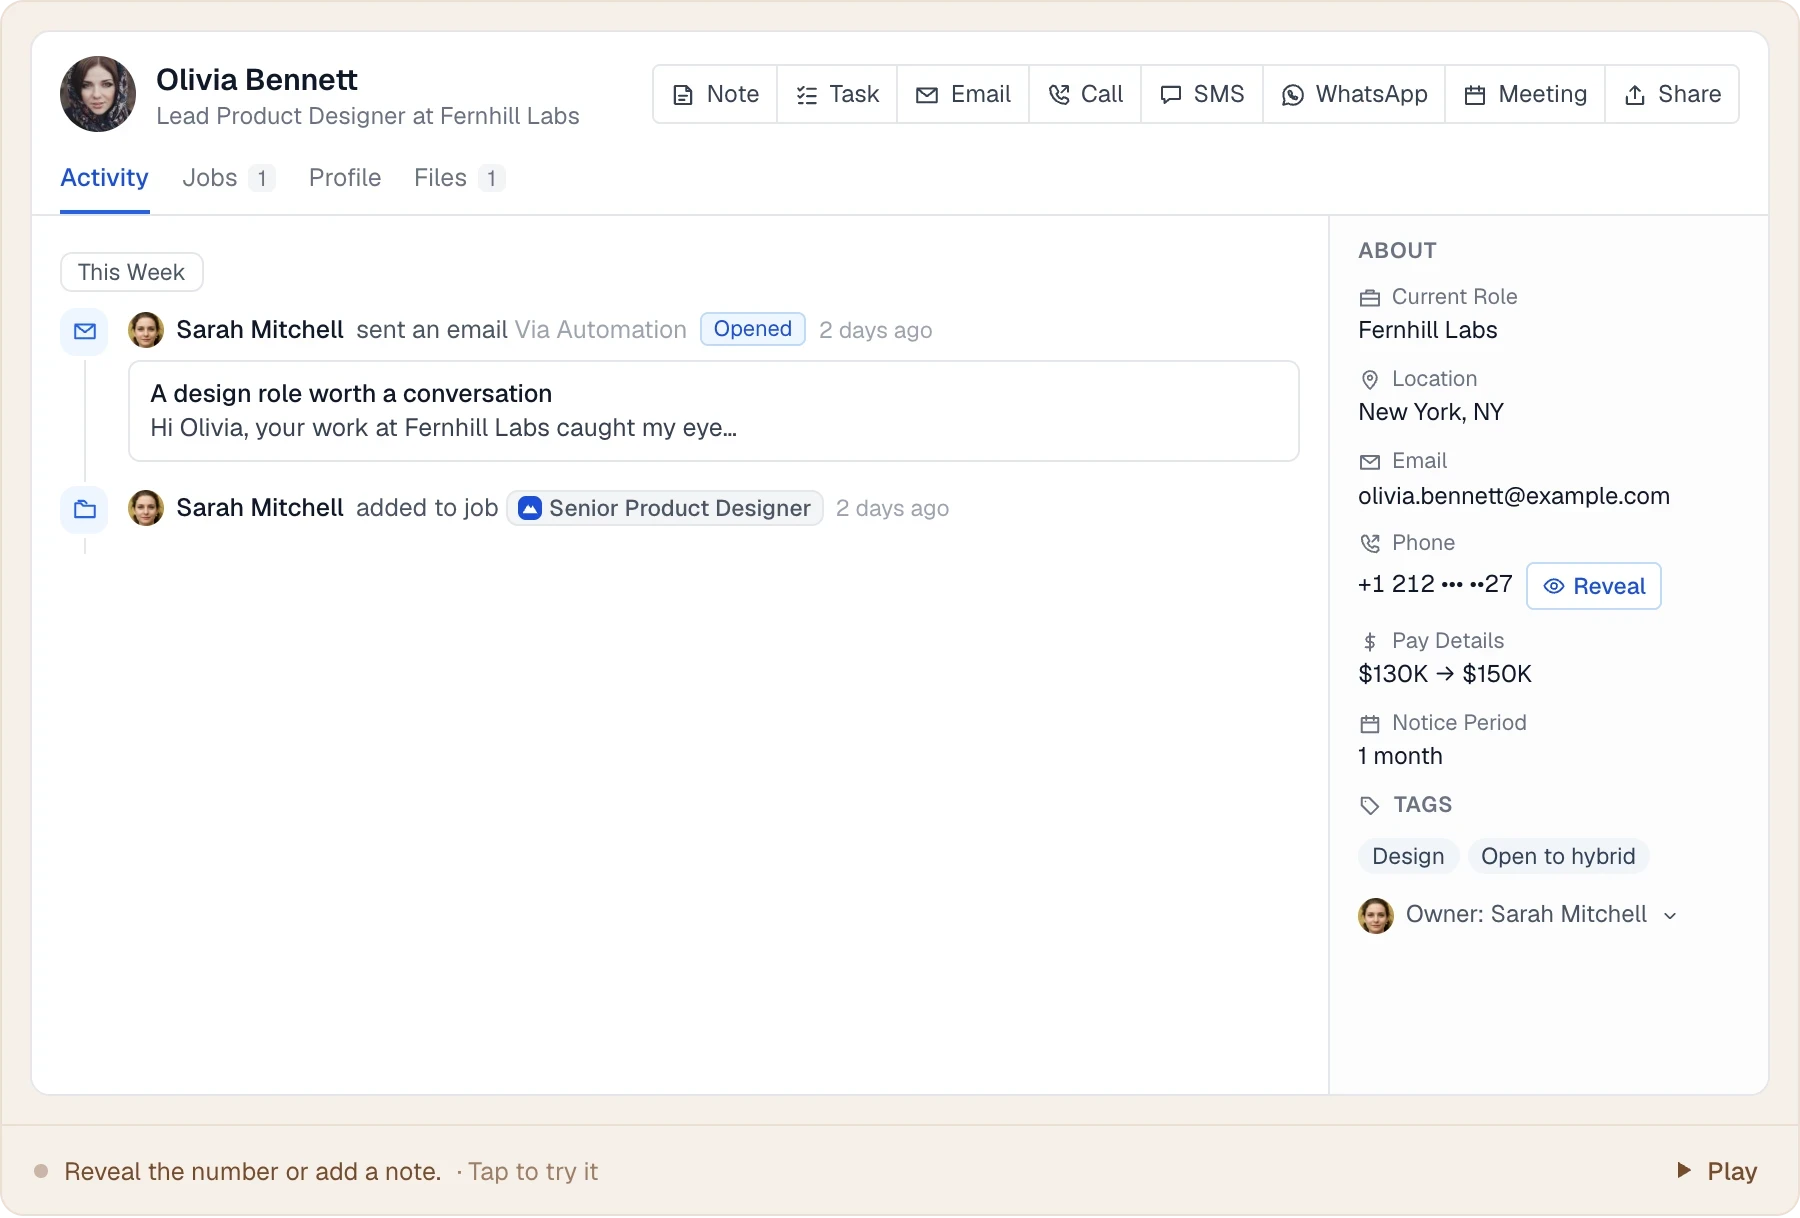Click Olivia Bennett's profile photo
1800x1218 pixels.
pos(98,94)
